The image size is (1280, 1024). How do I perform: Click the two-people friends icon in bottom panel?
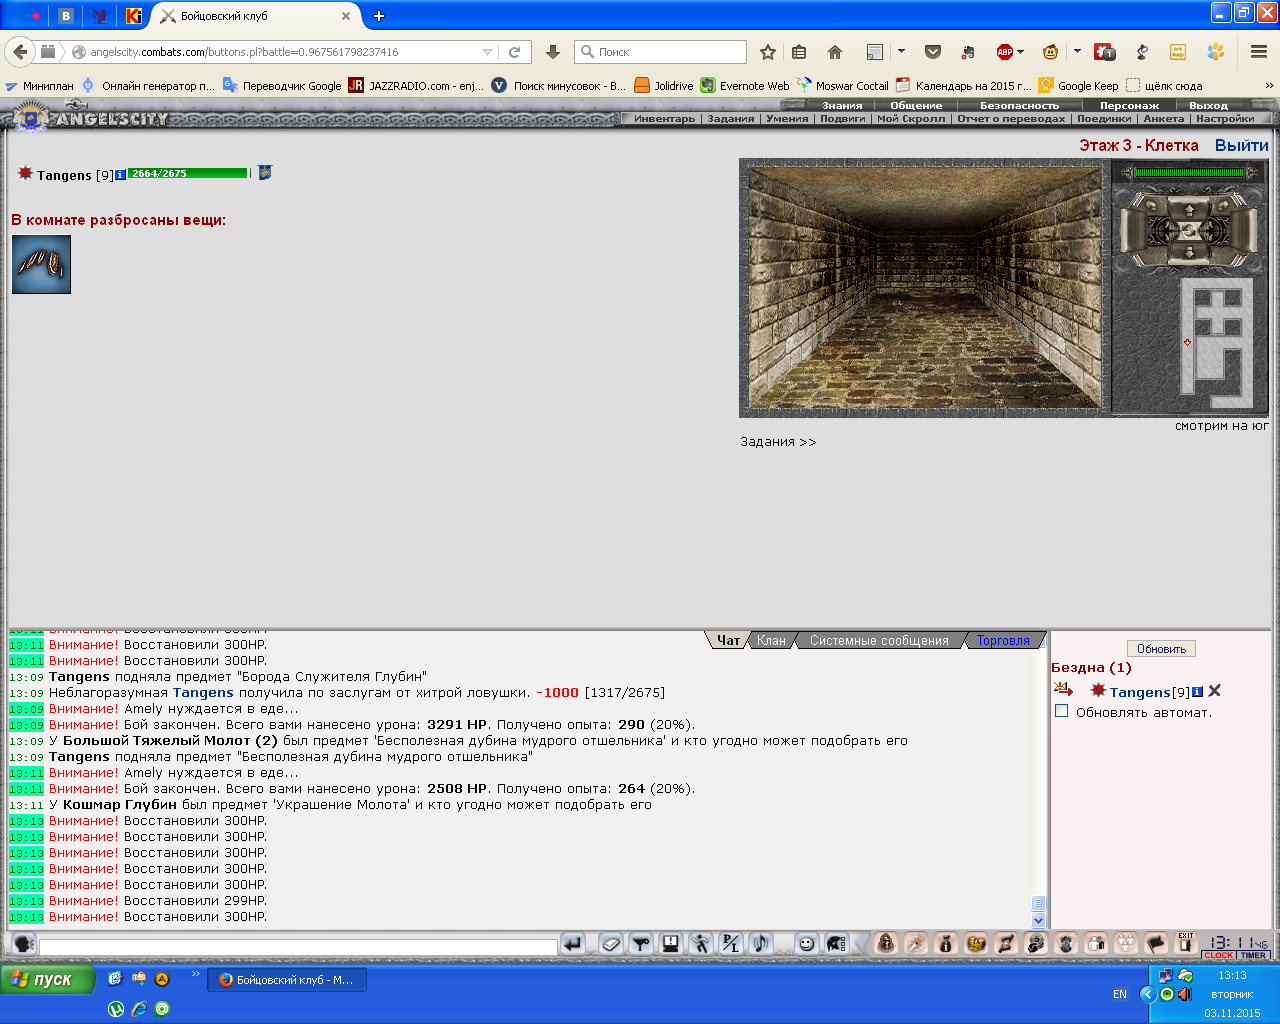click(1096, 943)
